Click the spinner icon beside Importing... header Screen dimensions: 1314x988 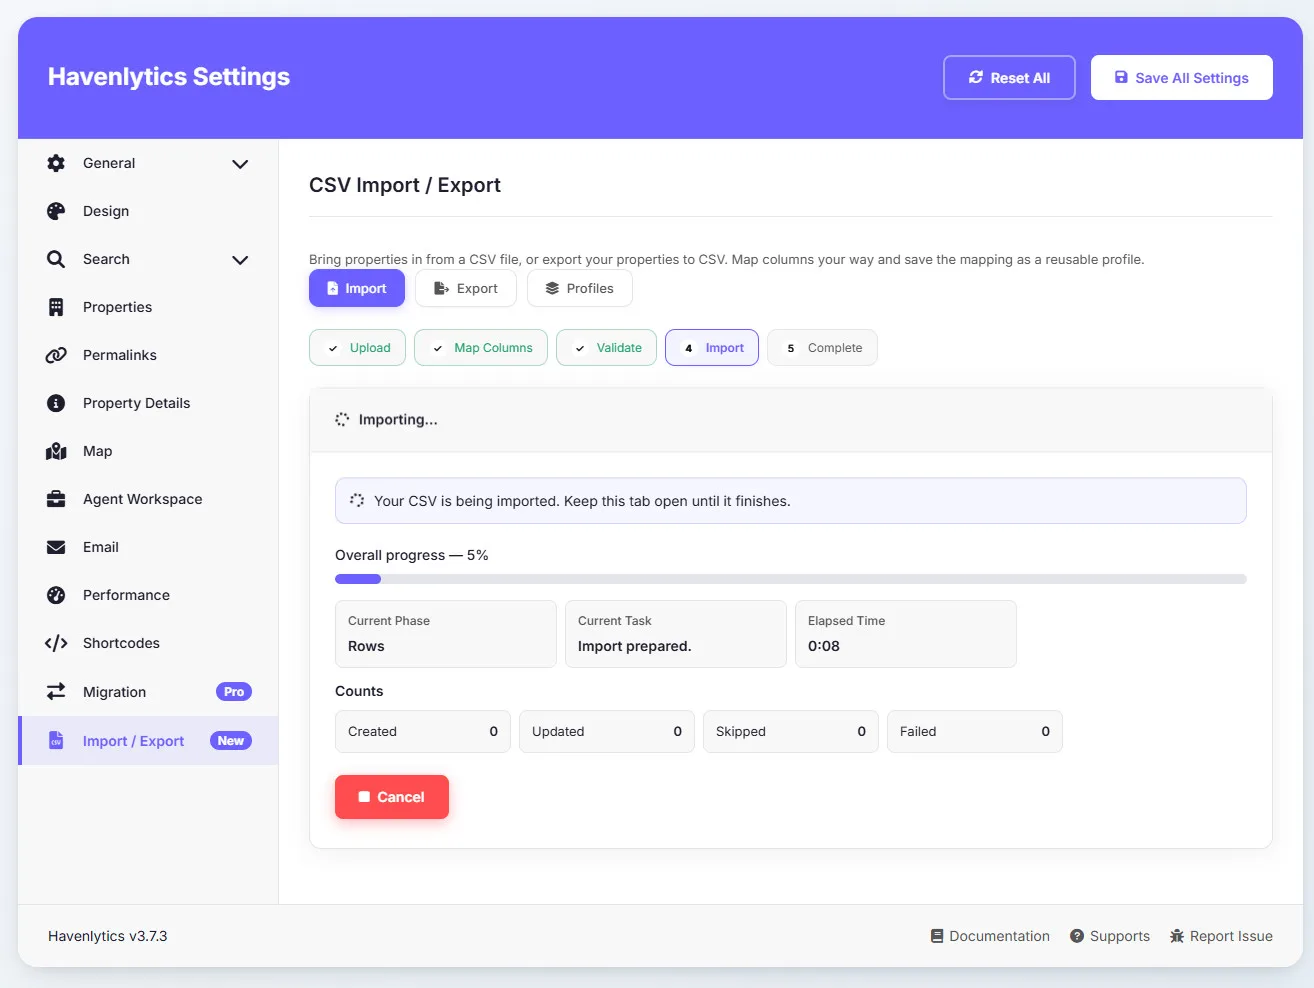342,420
